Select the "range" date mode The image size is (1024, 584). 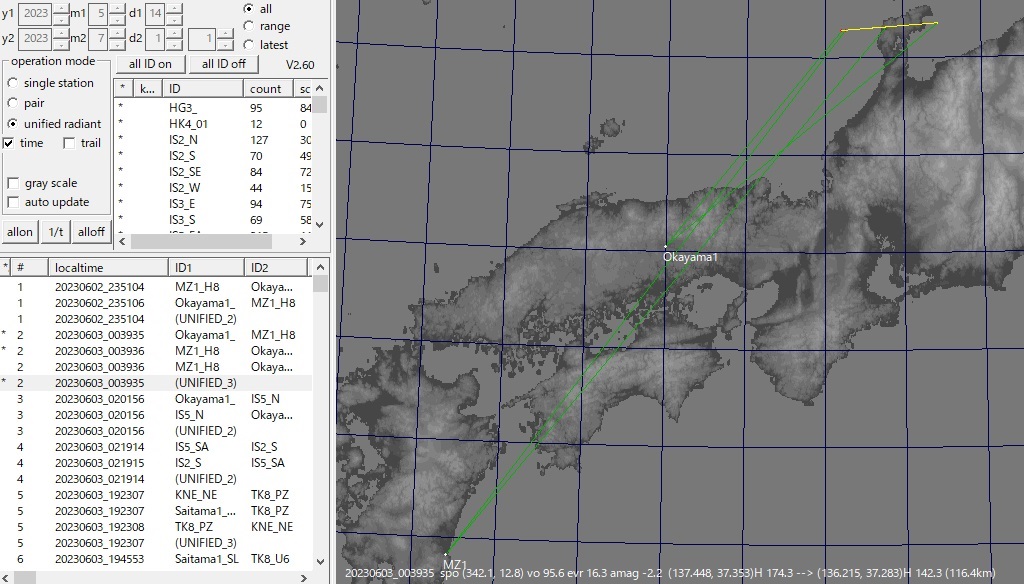click(249, 27)
